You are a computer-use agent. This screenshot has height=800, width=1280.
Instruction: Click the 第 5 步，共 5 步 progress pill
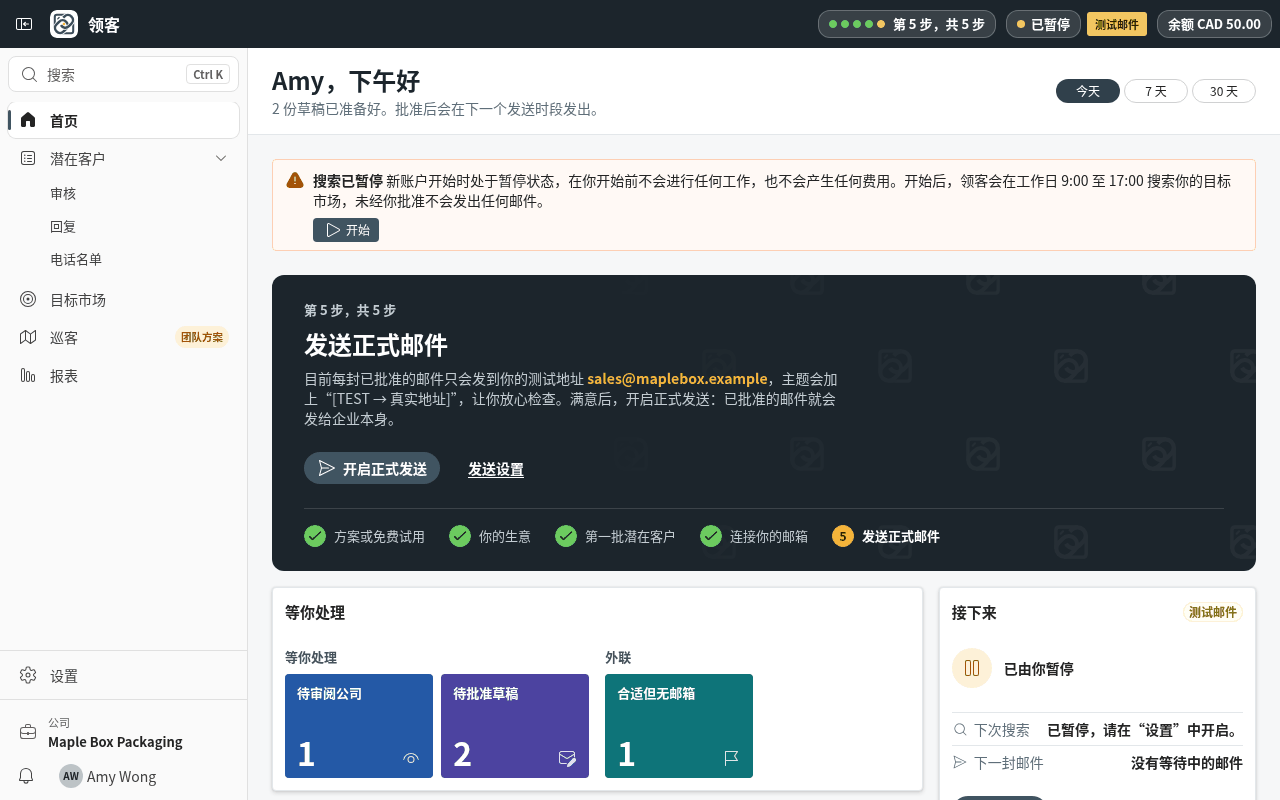(907, 24)
